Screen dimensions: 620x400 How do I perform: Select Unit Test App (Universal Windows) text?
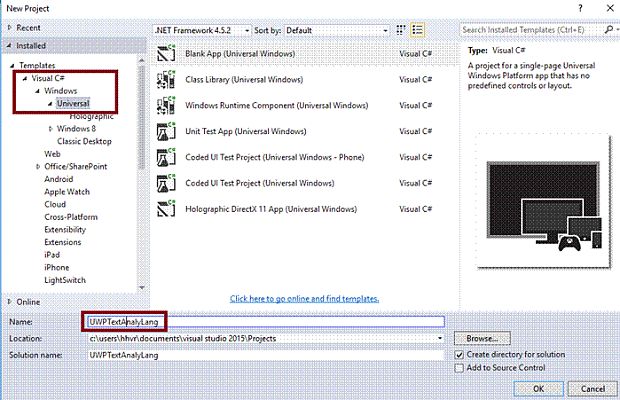[x=246, y=131]
